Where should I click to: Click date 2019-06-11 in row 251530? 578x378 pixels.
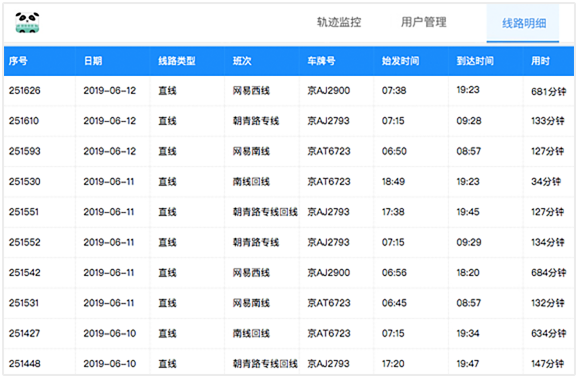pyautogui.click(x=109, y=181)
